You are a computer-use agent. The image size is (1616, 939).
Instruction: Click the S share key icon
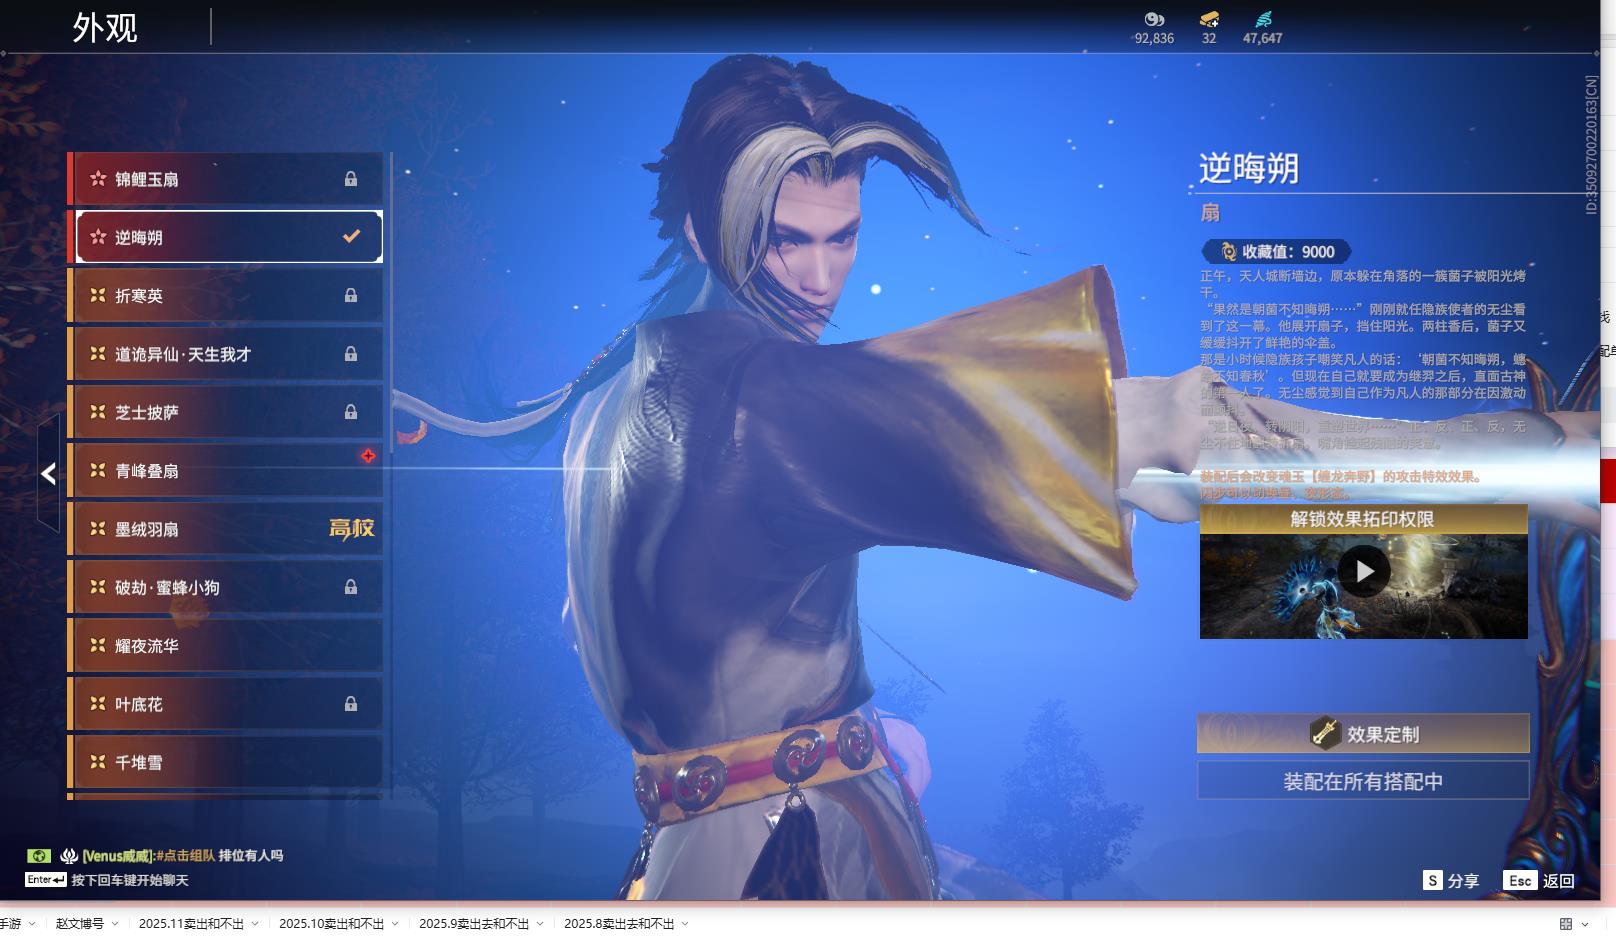1433,880
